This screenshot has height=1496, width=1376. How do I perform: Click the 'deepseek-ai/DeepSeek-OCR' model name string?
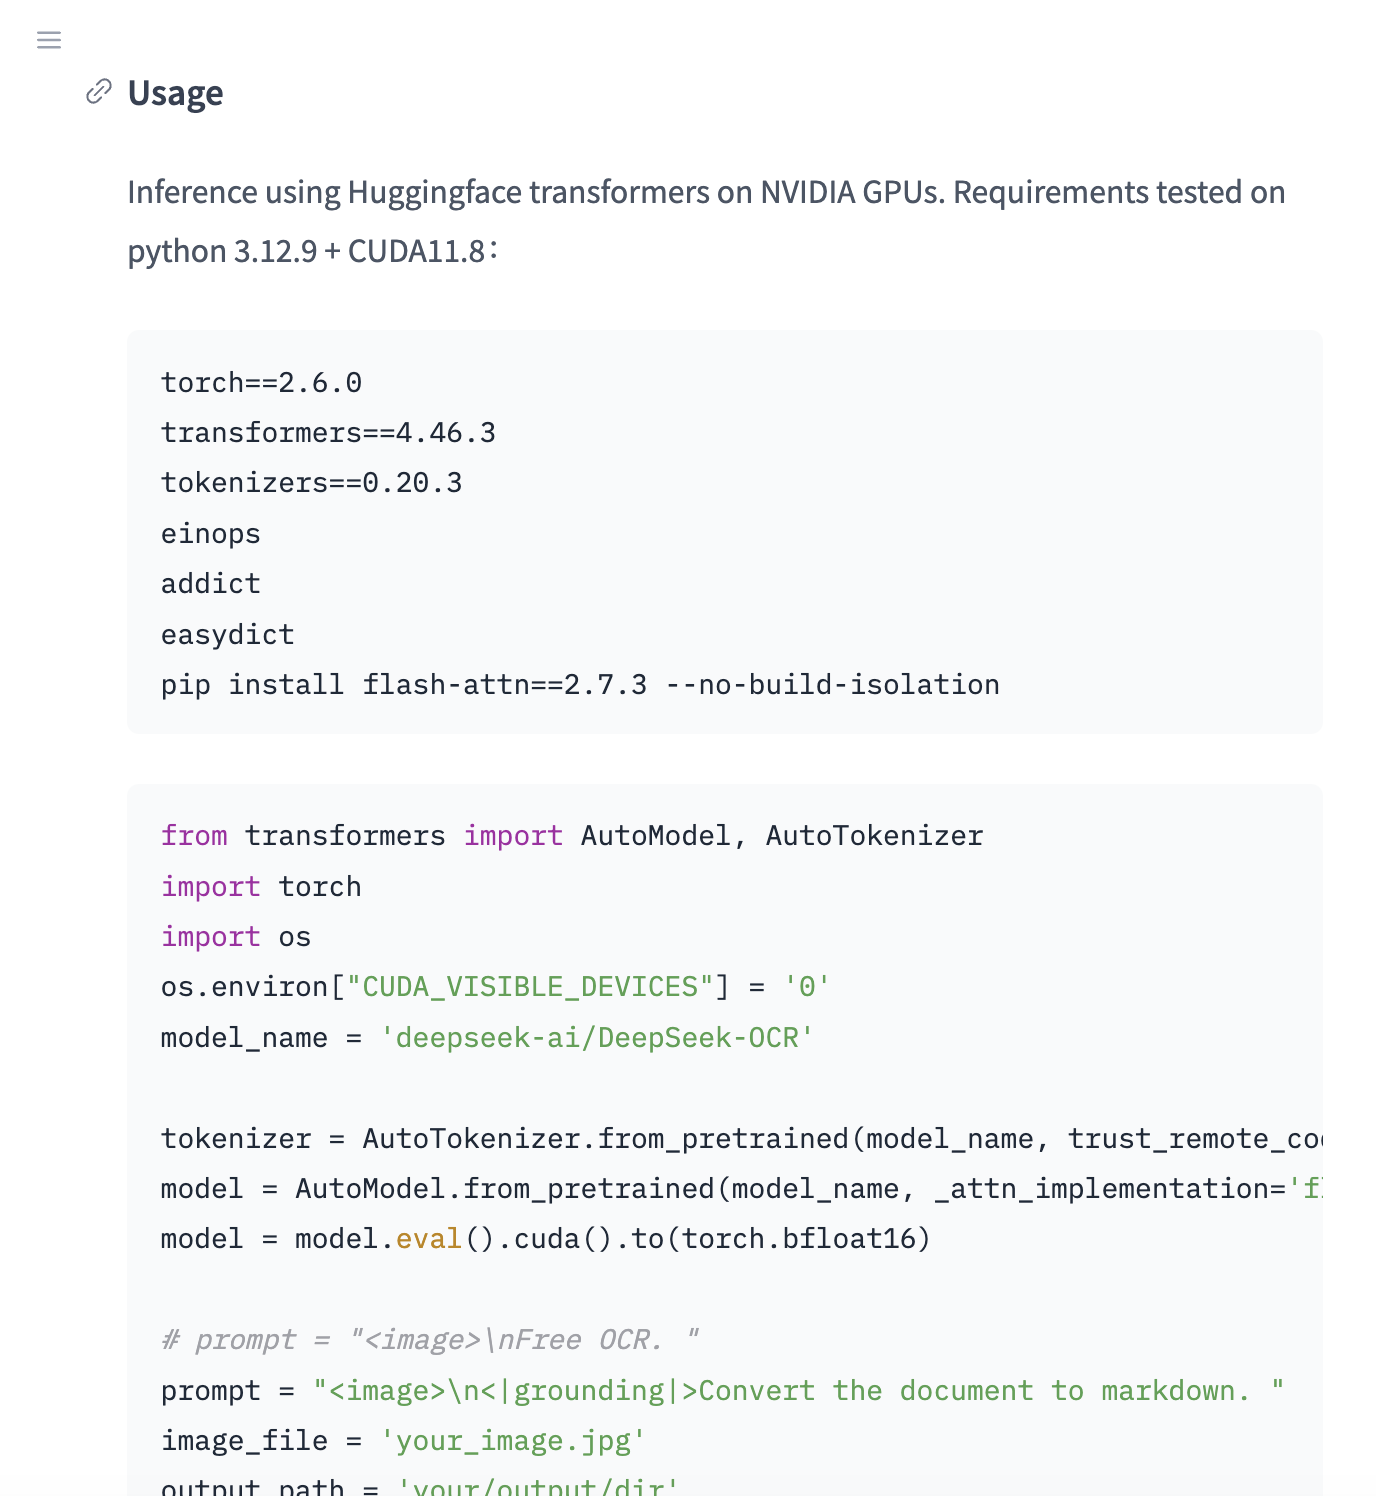click(597, 1038)
